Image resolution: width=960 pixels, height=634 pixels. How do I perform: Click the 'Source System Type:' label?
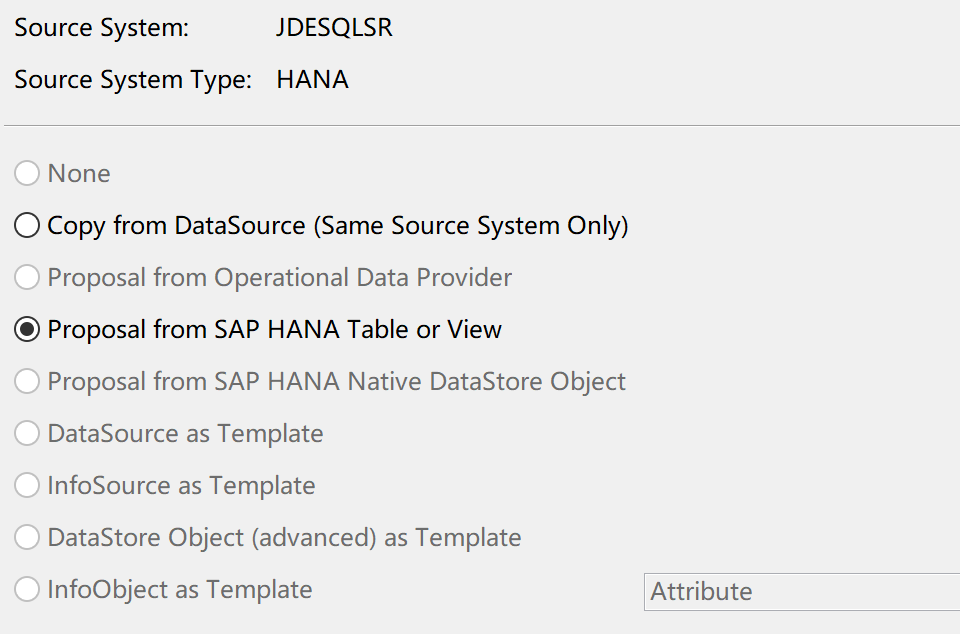point(133,80)
